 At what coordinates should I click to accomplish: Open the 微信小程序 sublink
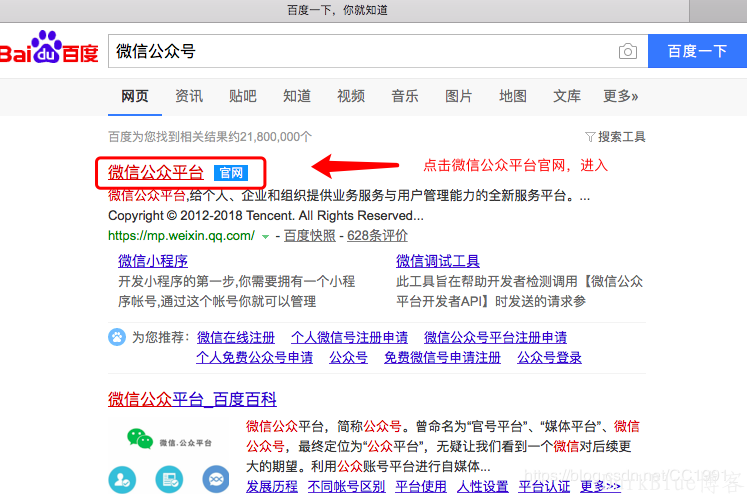pos(153,261)
